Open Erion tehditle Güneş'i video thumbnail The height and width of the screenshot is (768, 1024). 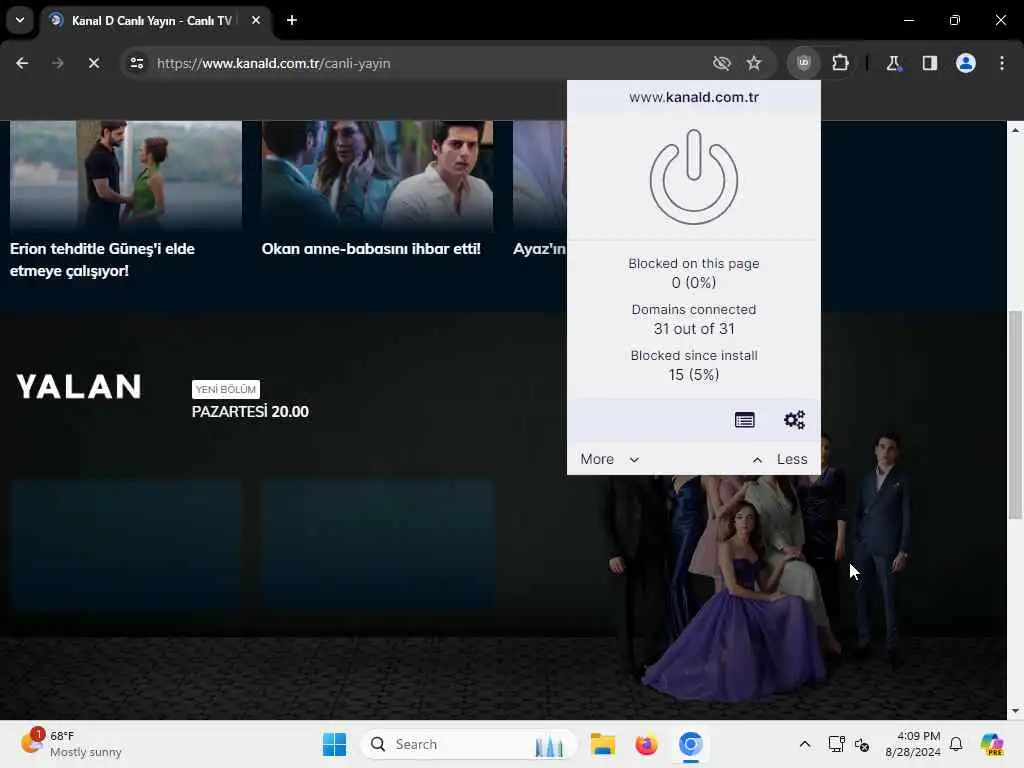click(x=126, y=175)
